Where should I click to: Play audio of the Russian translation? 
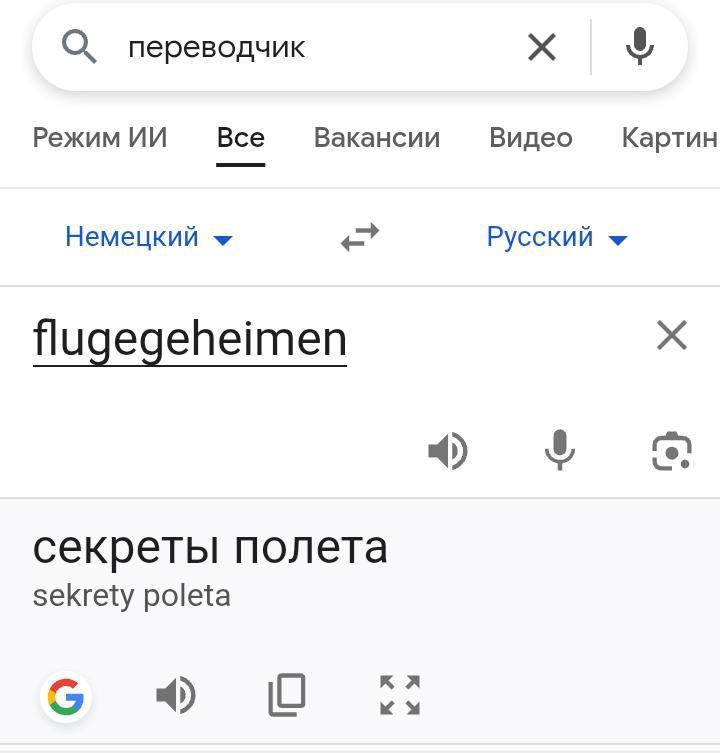176,696
